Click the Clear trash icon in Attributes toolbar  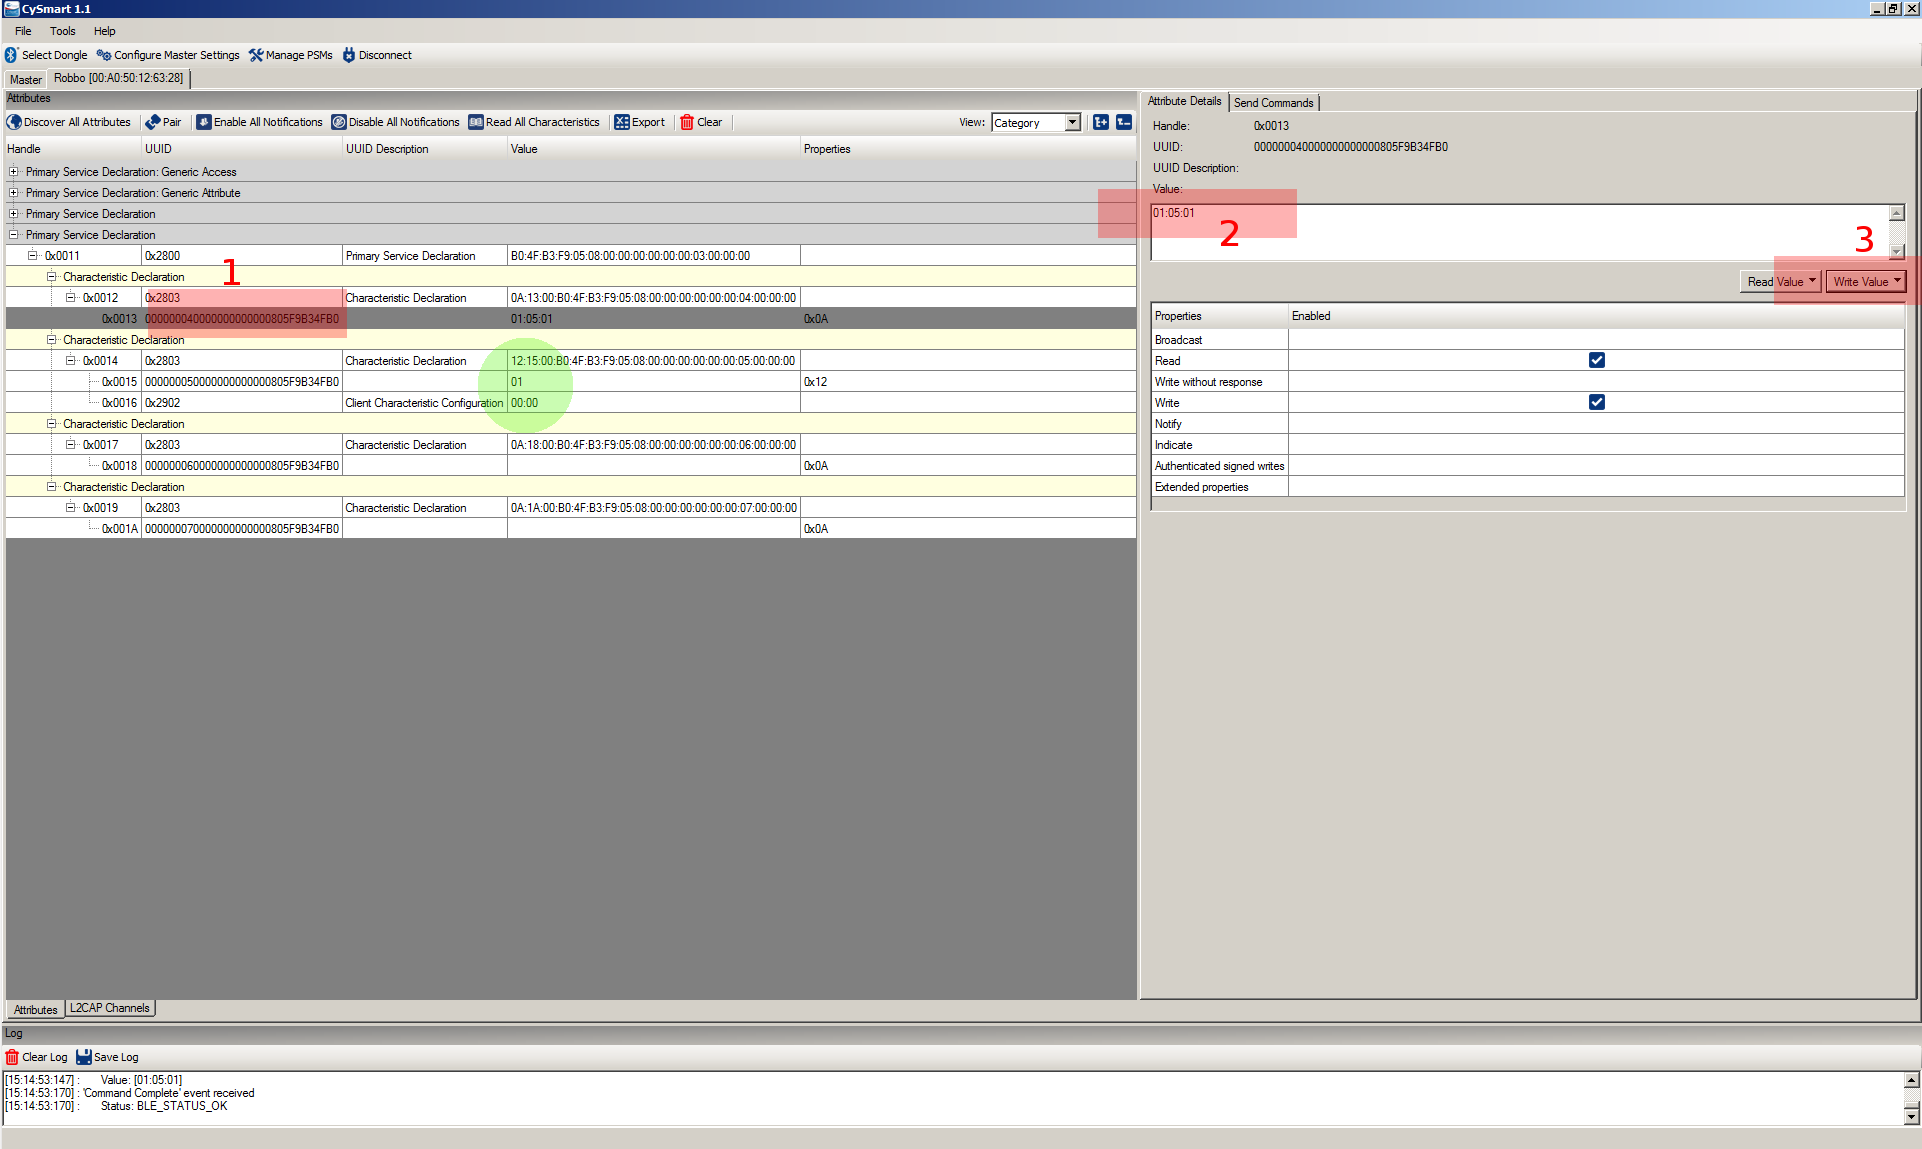[687, 122]
